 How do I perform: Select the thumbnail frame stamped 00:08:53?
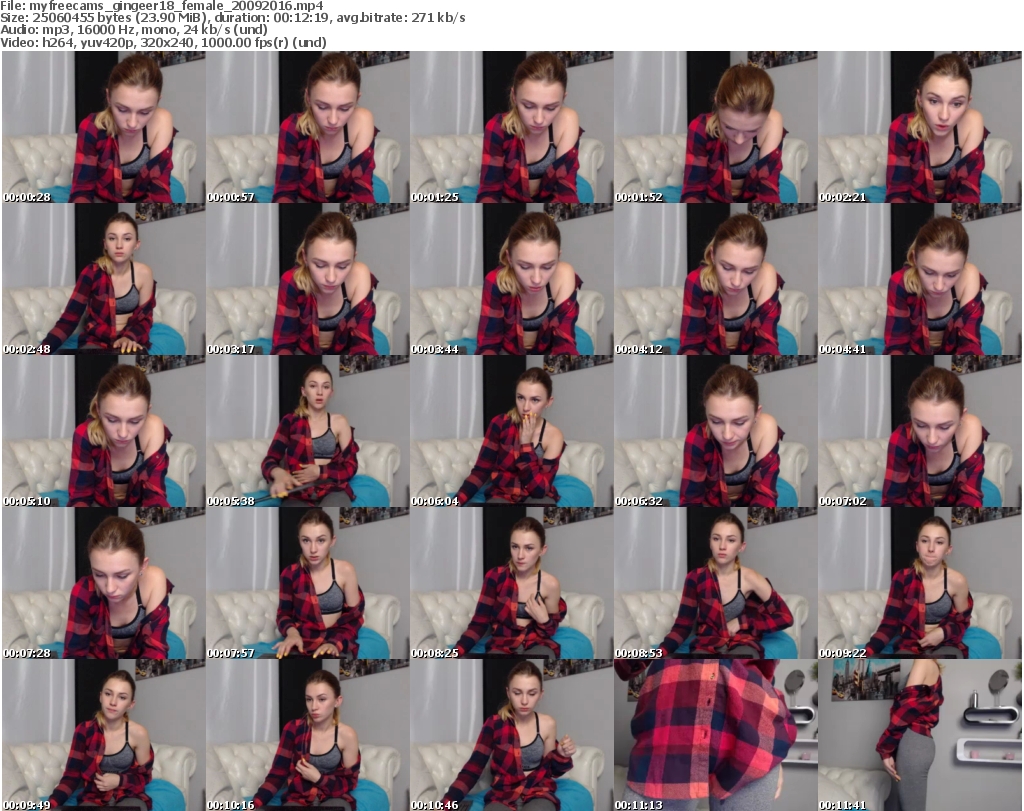(x=716, y=584)
